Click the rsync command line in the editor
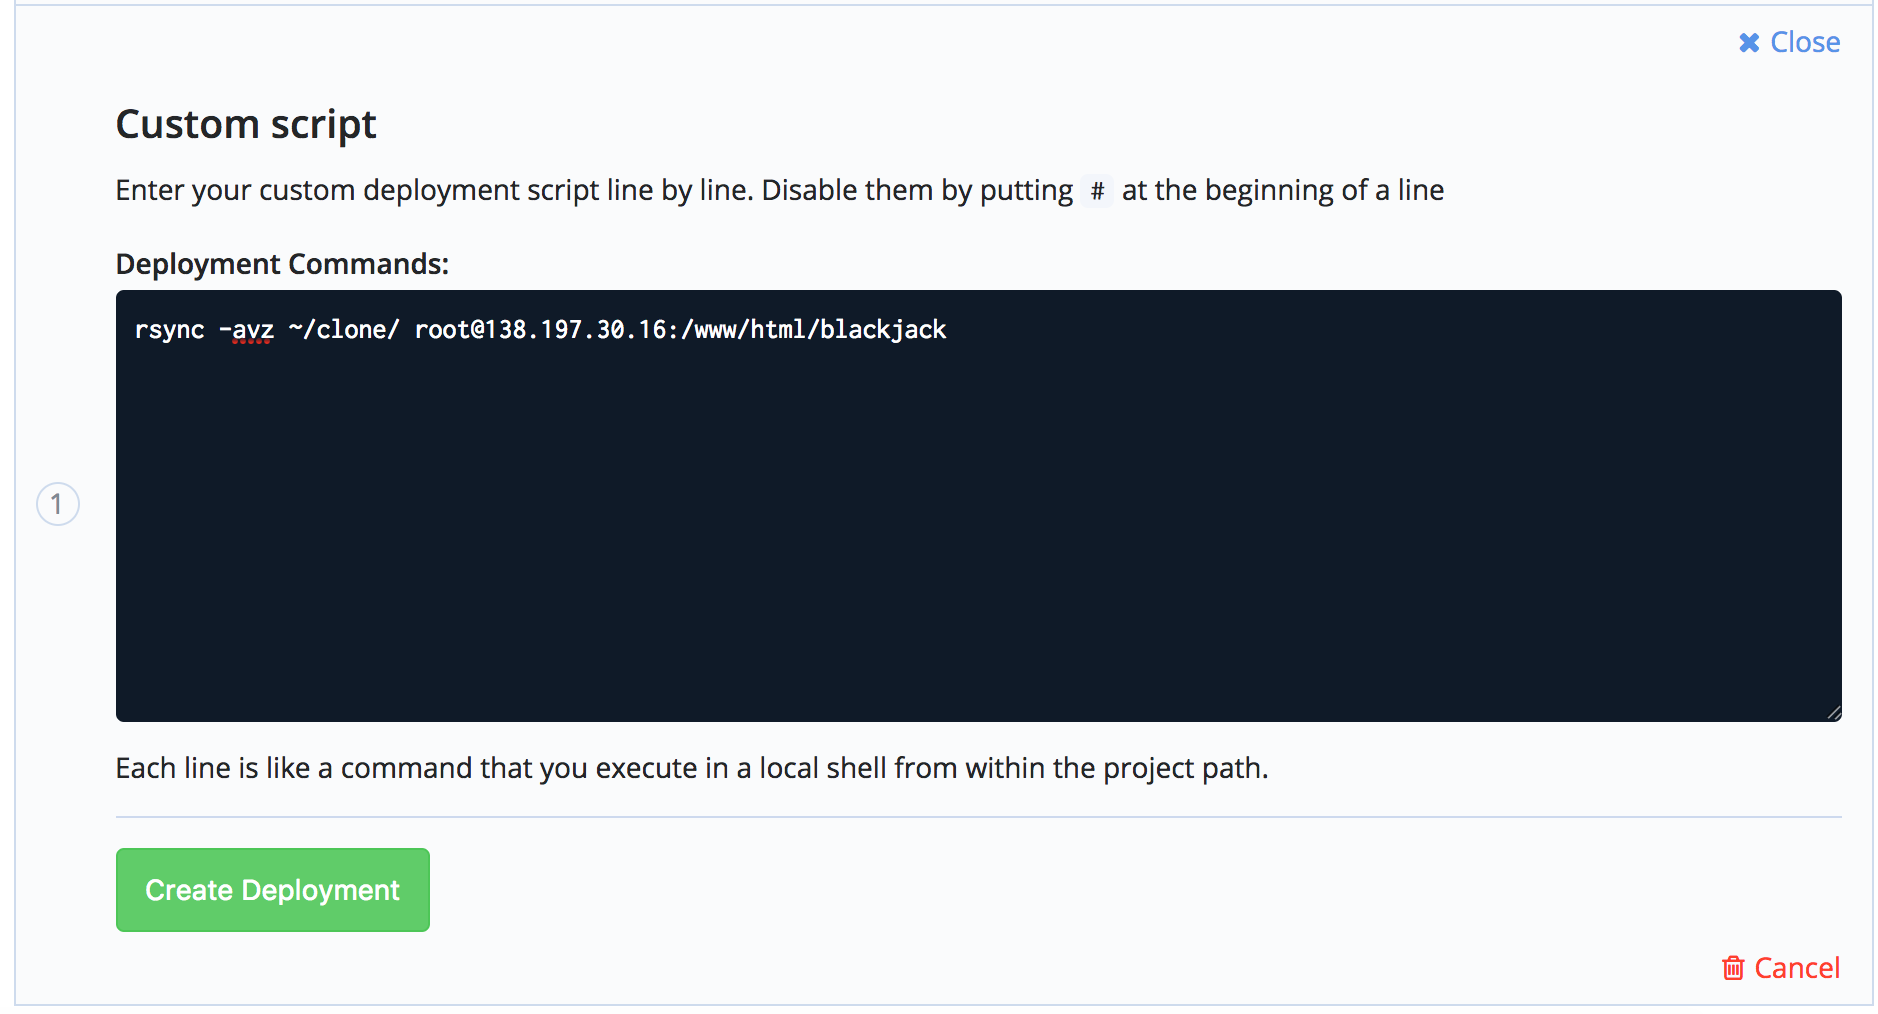 coord(540,330)
